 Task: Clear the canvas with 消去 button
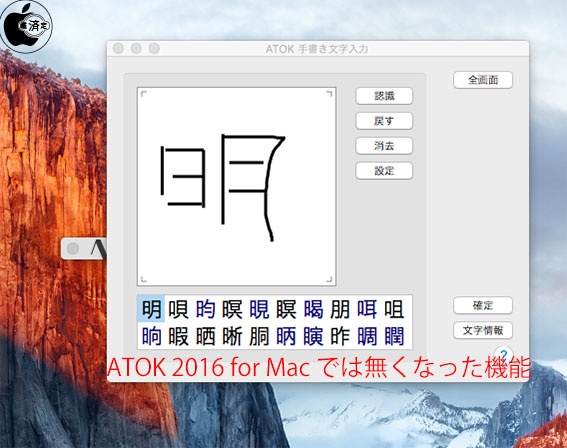point(384,146)
